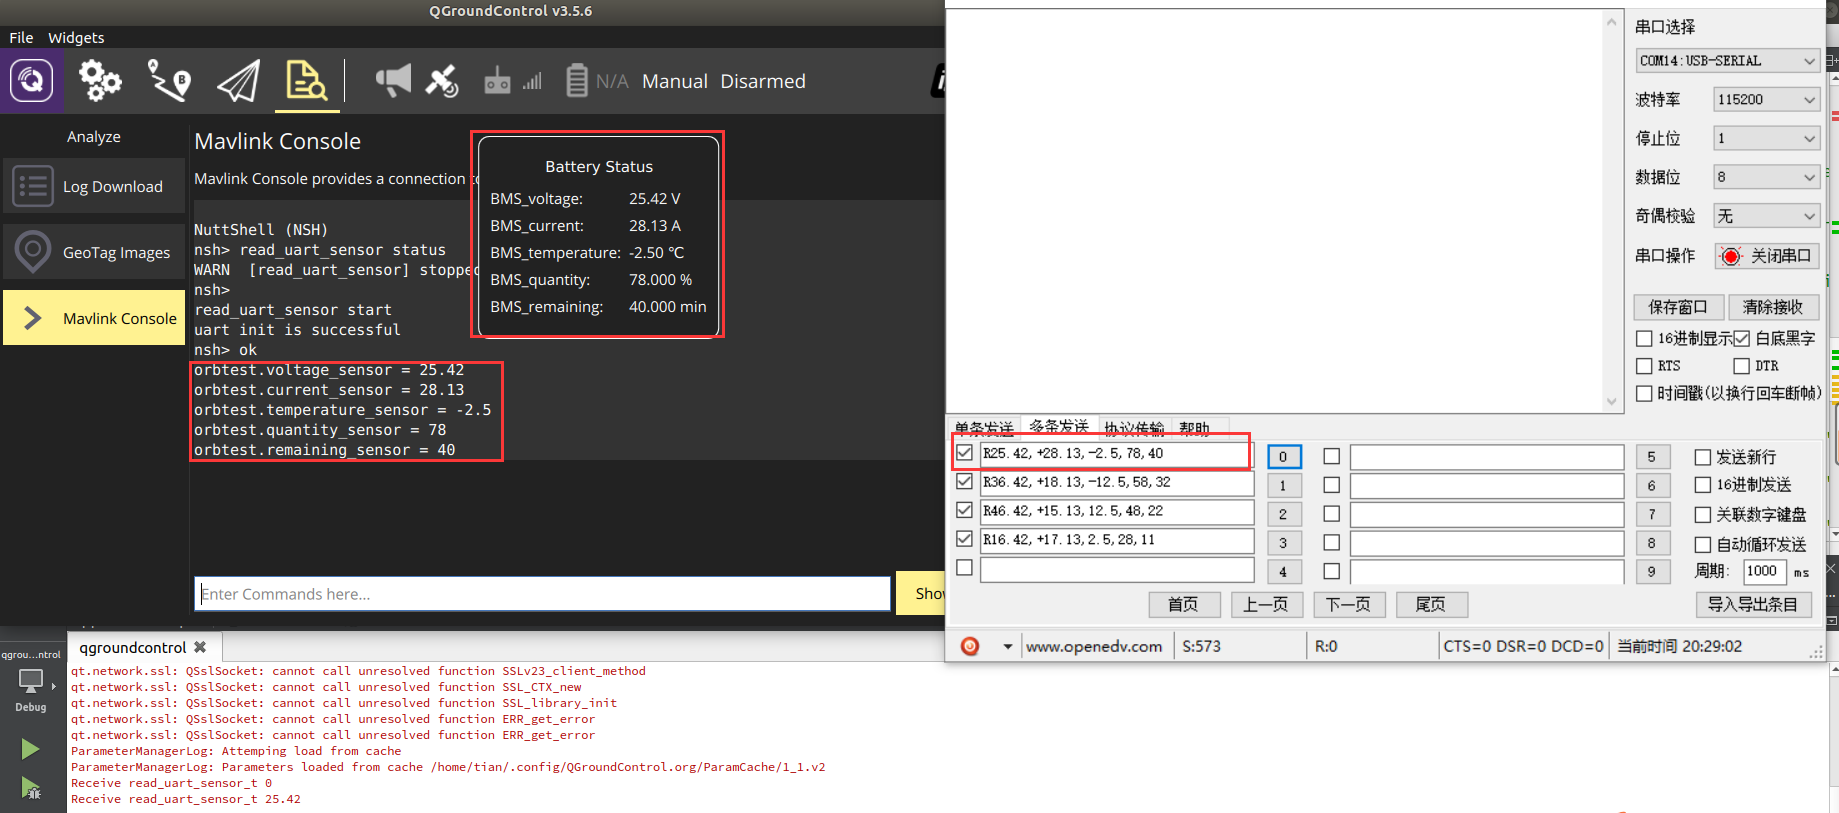
Task: Toggle 16进制显示 hex display checkbox
Action: coord(1644,338)
